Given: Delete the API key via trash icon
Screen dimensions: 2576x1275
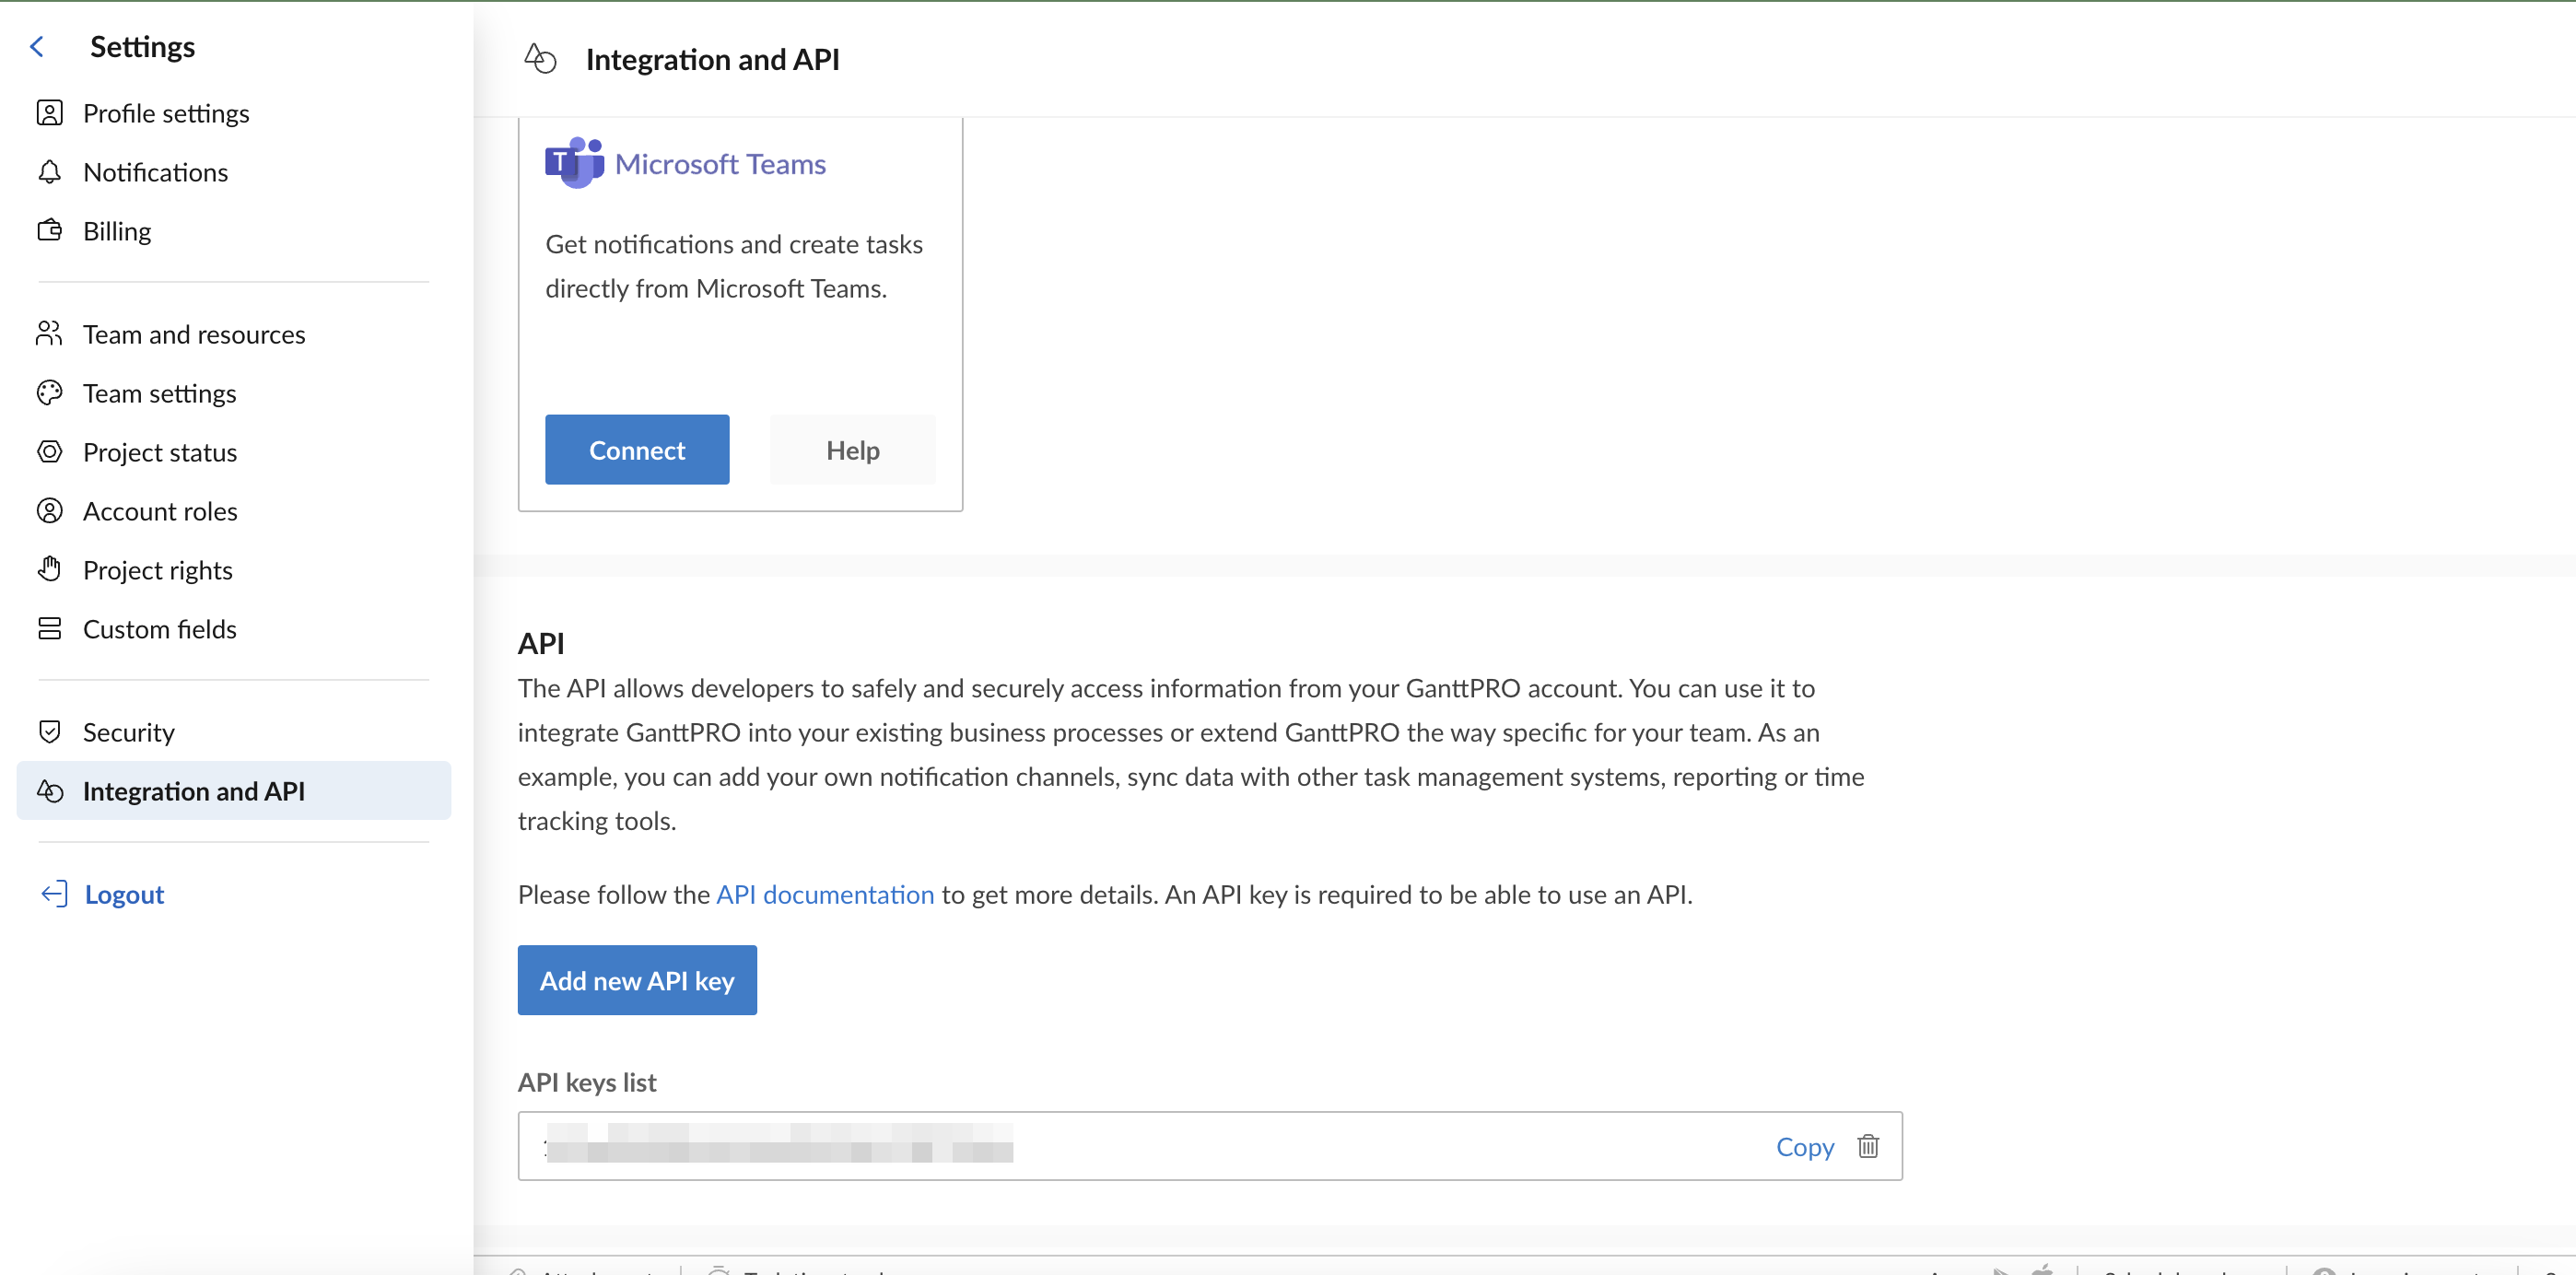Looking at the screenshot, I should pos(1867,1146).
